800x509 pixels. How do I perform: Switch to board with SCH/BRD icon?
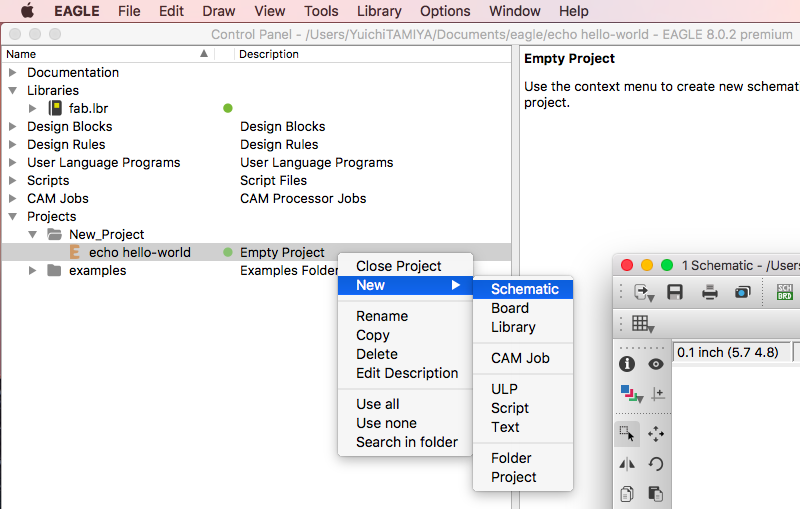(784, 292)
